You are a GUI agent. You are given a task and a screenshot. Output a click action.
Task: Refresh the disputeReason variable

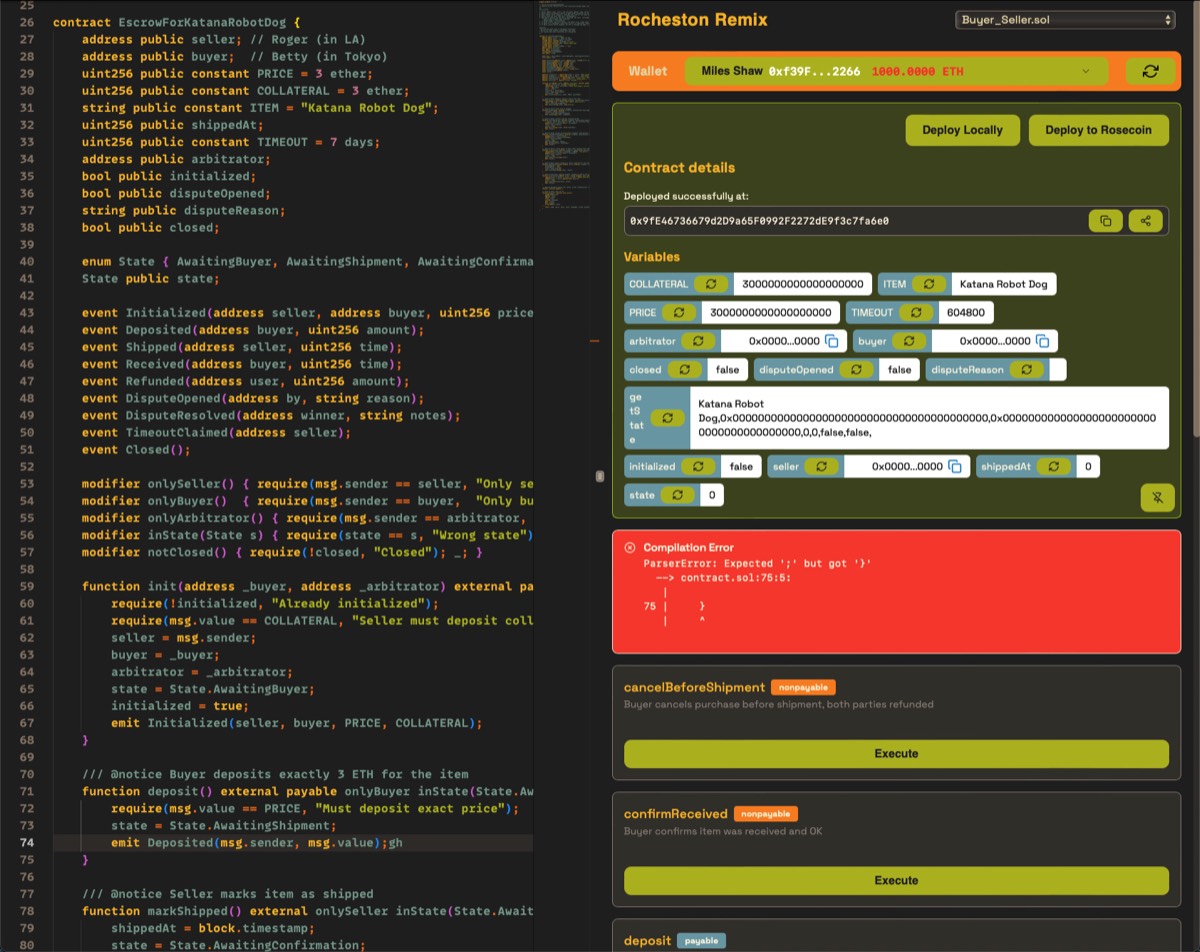[1026, 369]
